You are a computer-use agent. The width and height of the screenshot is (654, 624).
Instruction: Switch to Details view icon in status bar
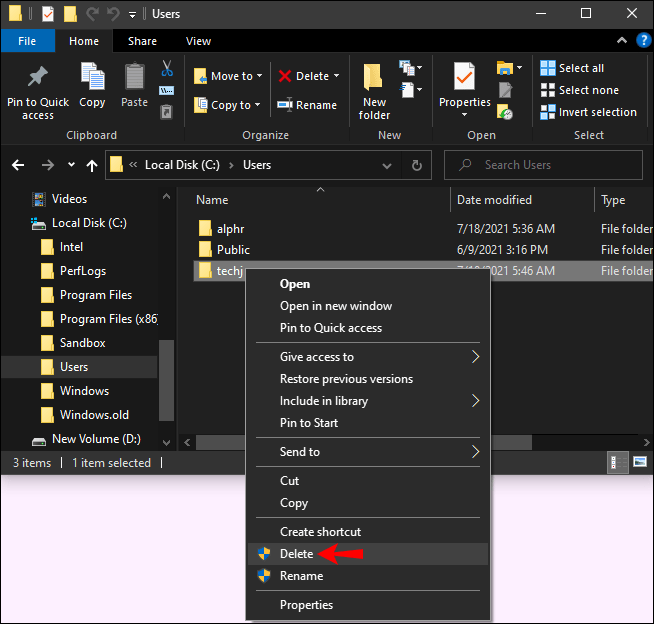617,463
